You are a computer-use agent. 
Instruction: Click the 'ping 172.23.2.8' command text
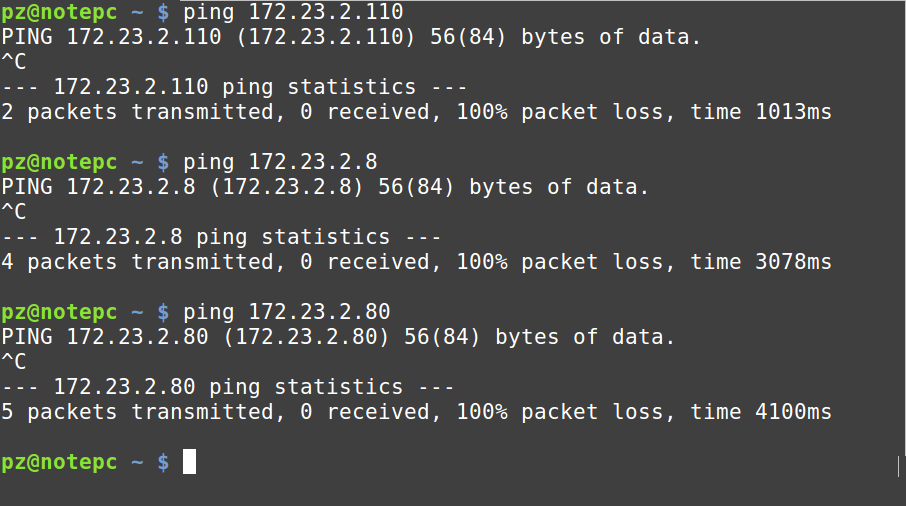point(280,162)
